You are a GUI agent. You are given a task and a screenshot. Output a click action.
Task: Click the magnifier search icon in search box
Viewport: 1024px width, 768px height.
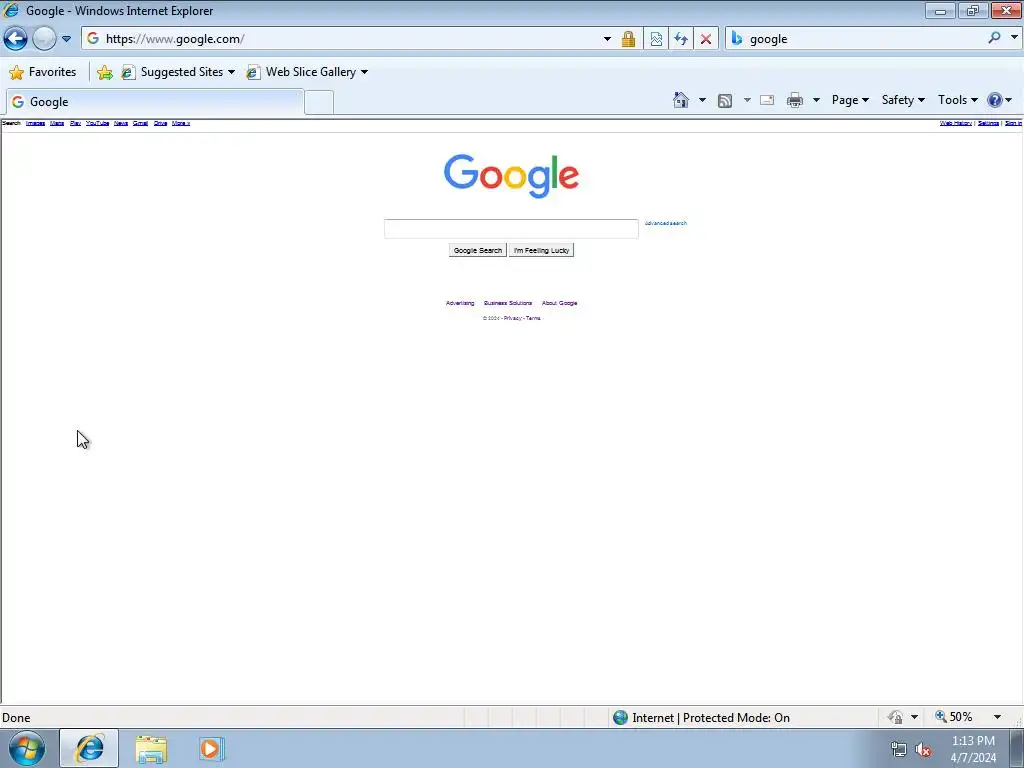994,38
